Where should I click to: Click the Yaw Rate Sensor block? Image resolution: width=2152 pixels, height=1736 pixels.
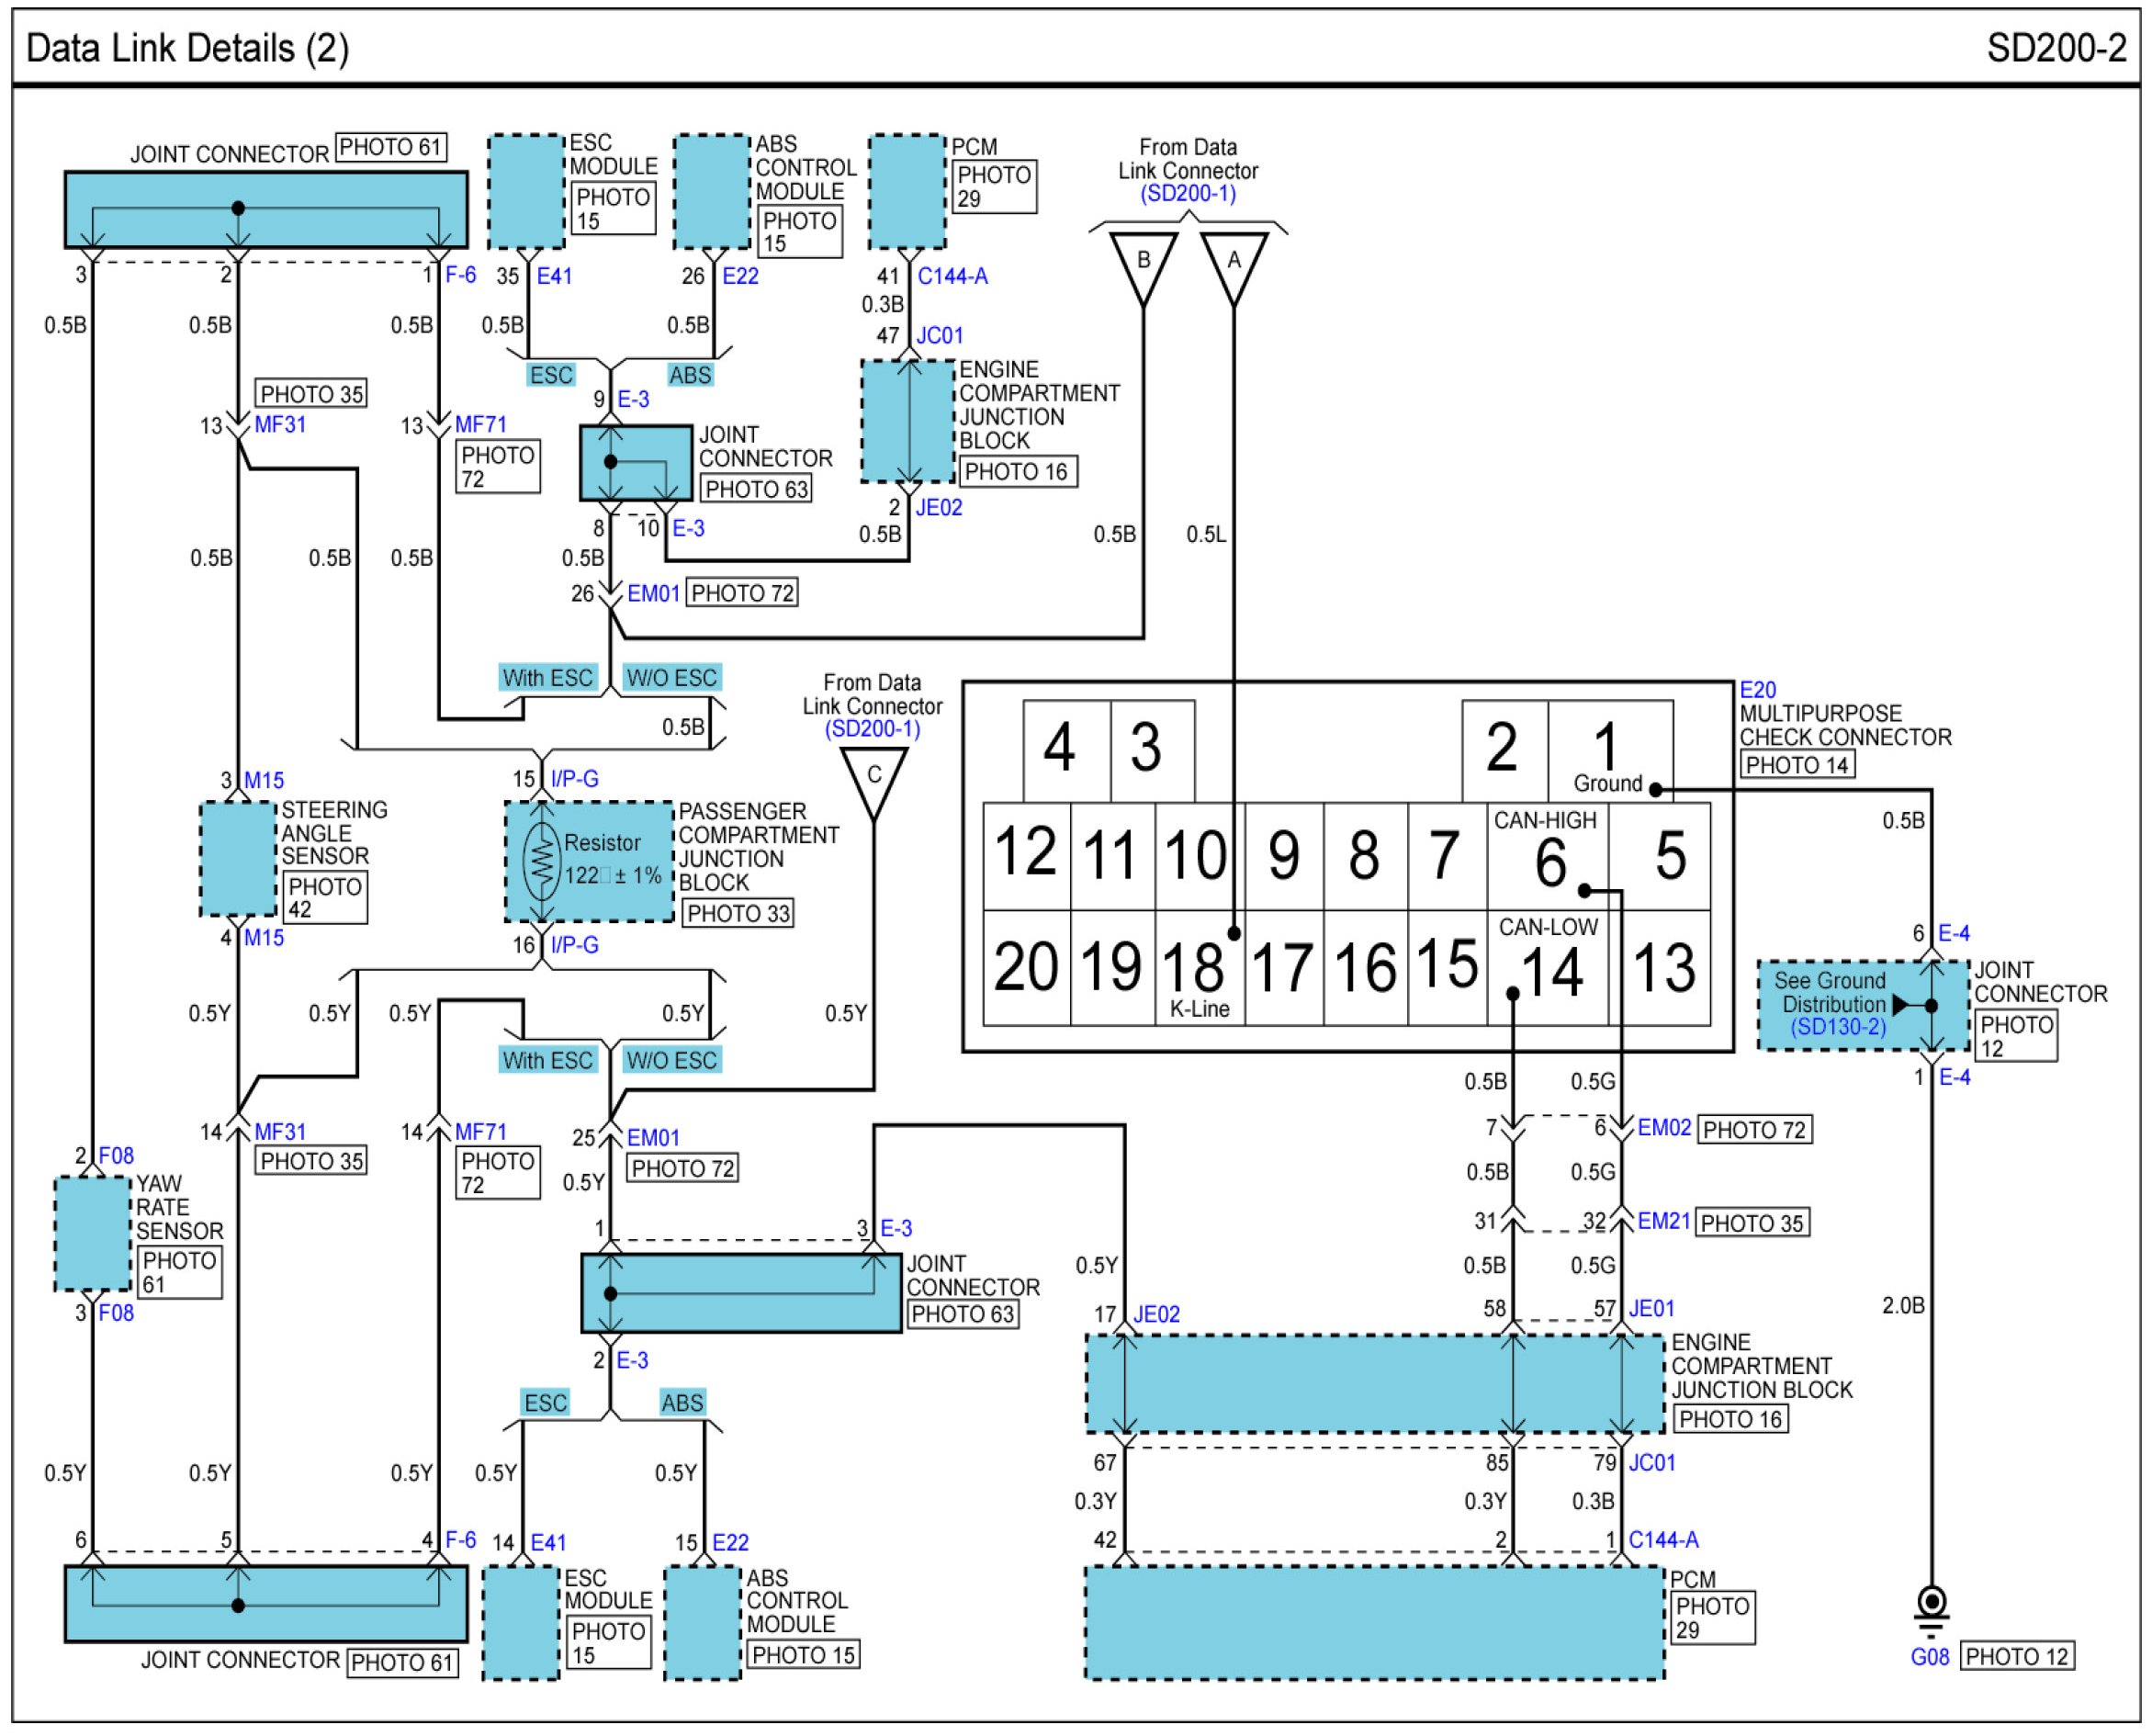coord(92,1233)
